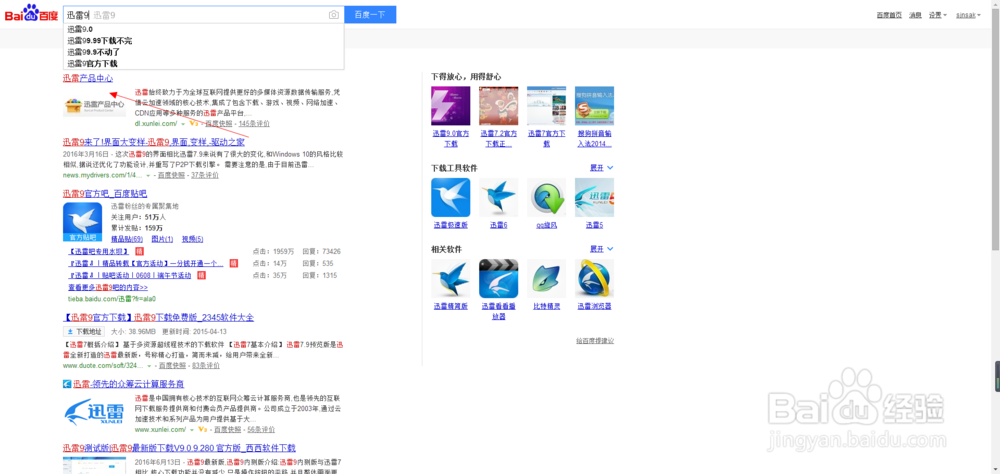Open 56条评价 reviews link
Image resolution: width=1000 pixels, height=474 pixels.
pyautogui.click(x=261, y=430)
